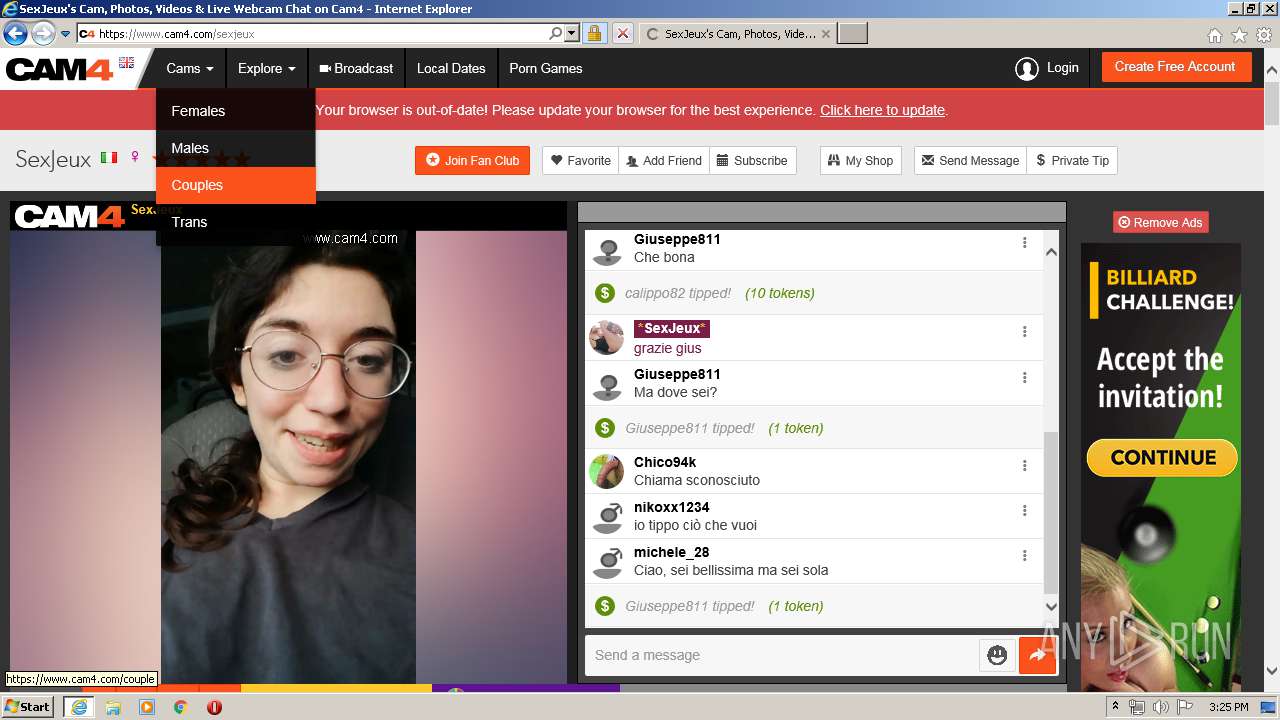
Task: Expand the Explore dropdown menu
Action: pyautogui.click(x=267, y=68)
